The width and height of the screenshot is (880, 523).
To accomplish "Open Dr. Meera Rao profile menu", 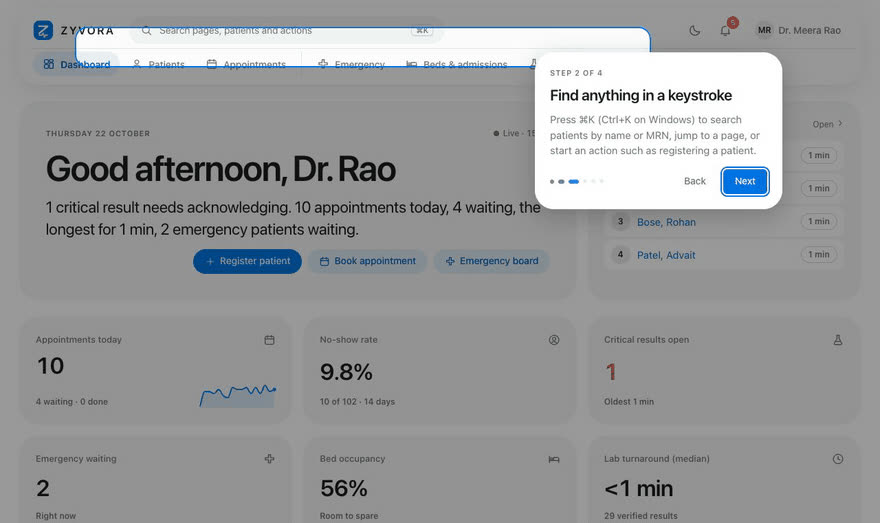I will pyautogui.click(x=799, y=30).
